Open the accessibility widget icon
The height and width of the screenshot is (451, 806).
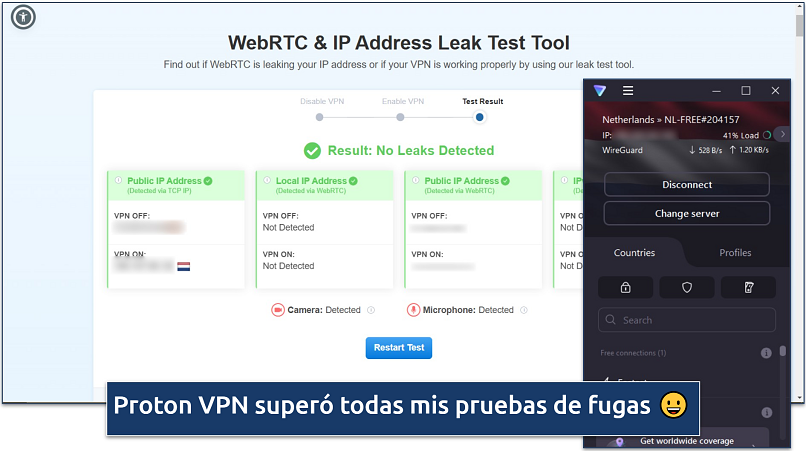[x=23, y=17]
